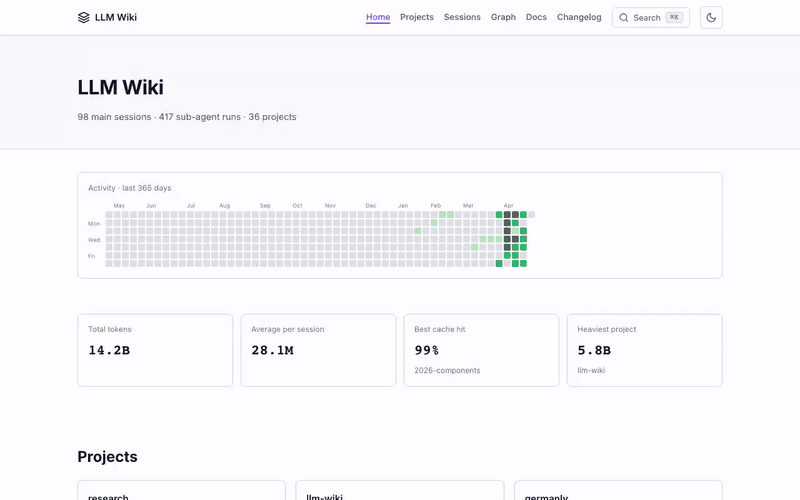Click the 2026-components label

(447, 370)
